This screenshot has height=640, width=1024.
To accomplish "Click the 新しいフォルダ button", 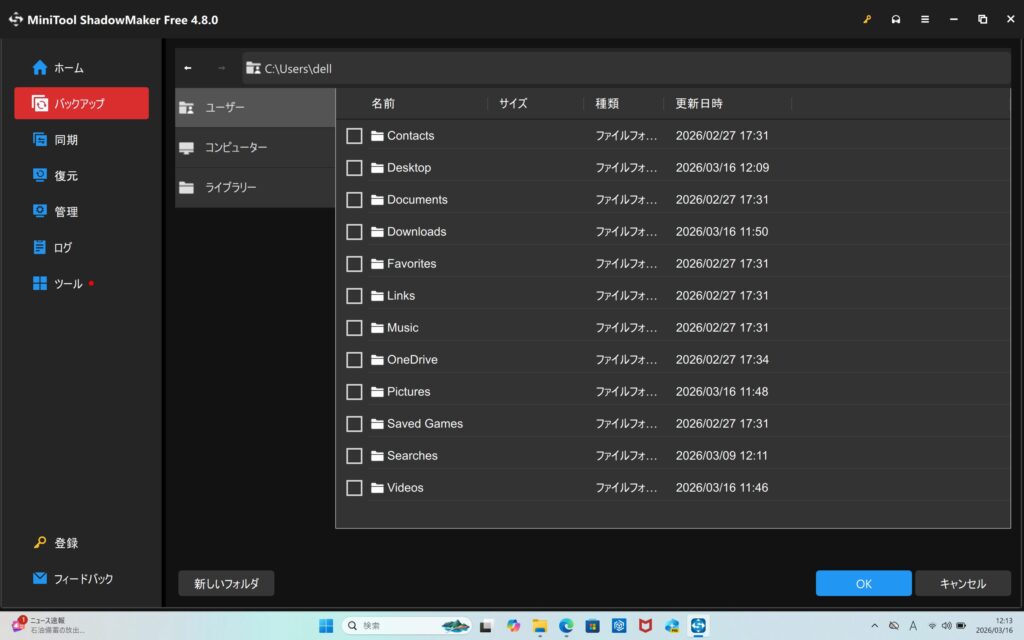I will (x=226, y=584).
